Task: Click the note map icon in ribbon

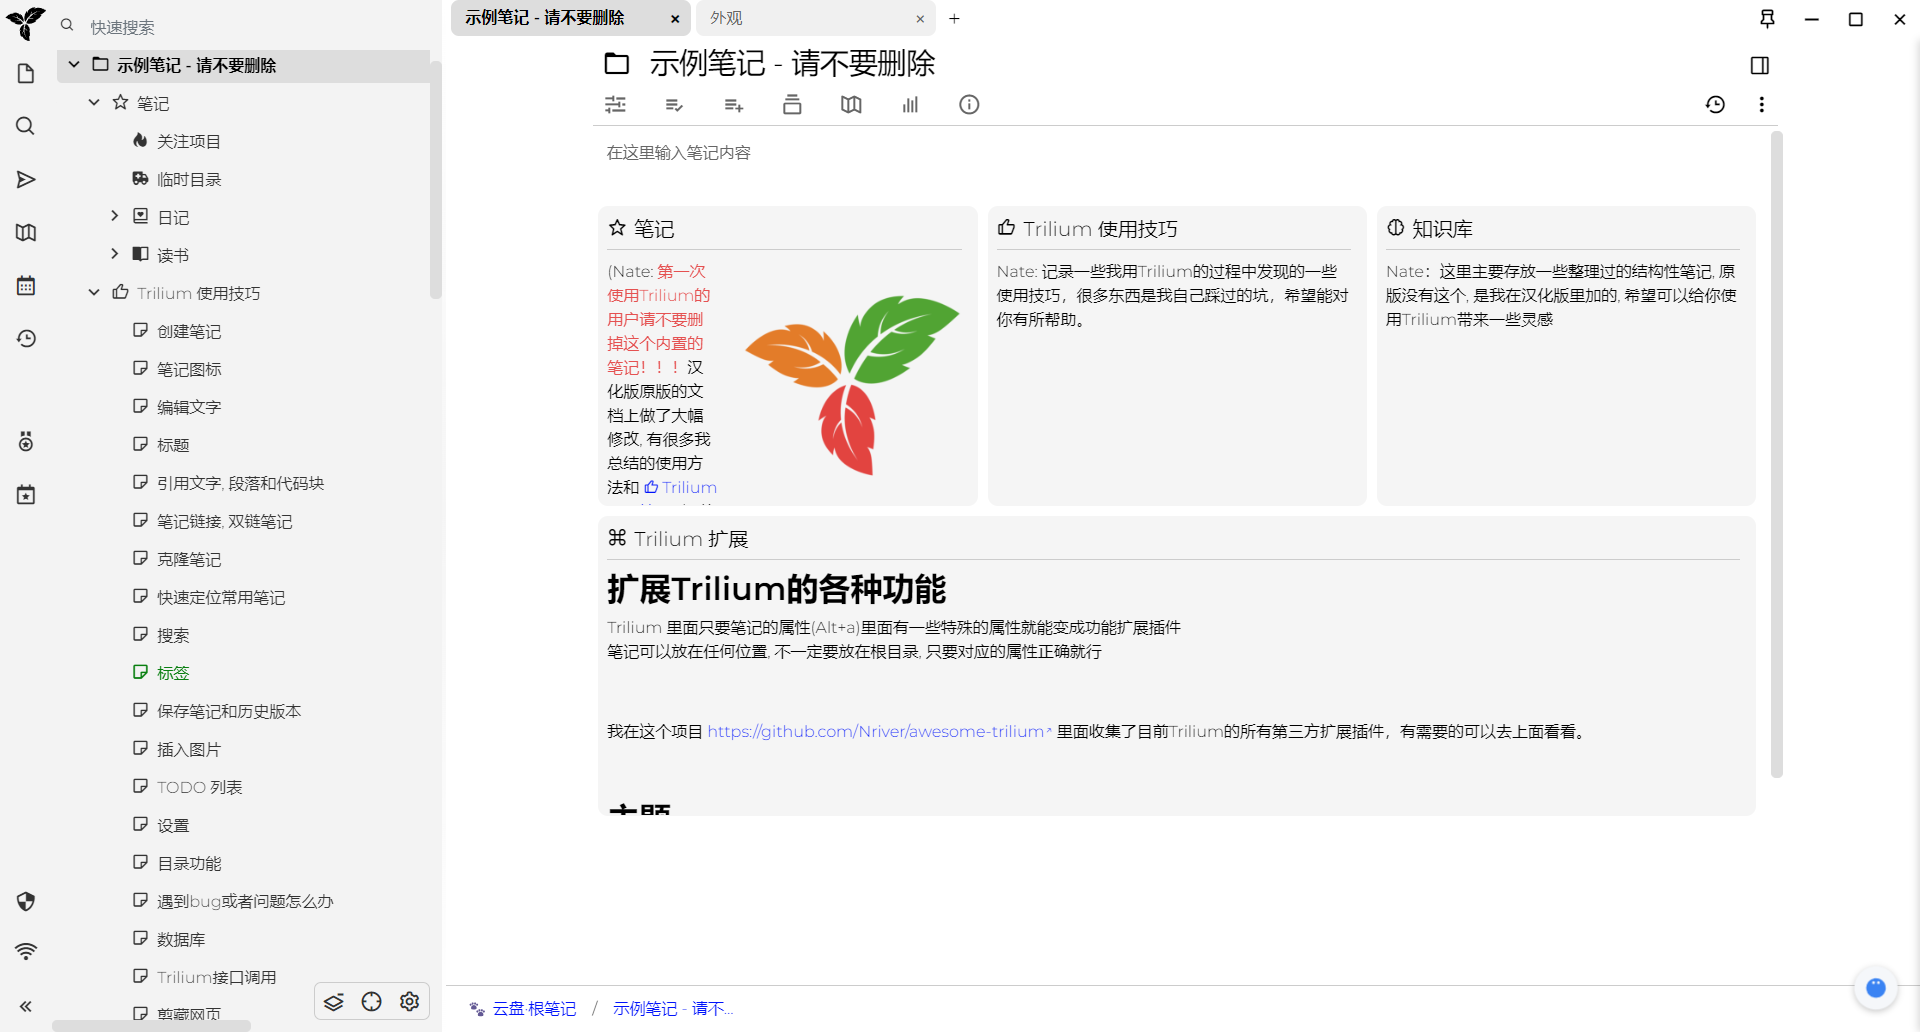Action: coord(851,105)
